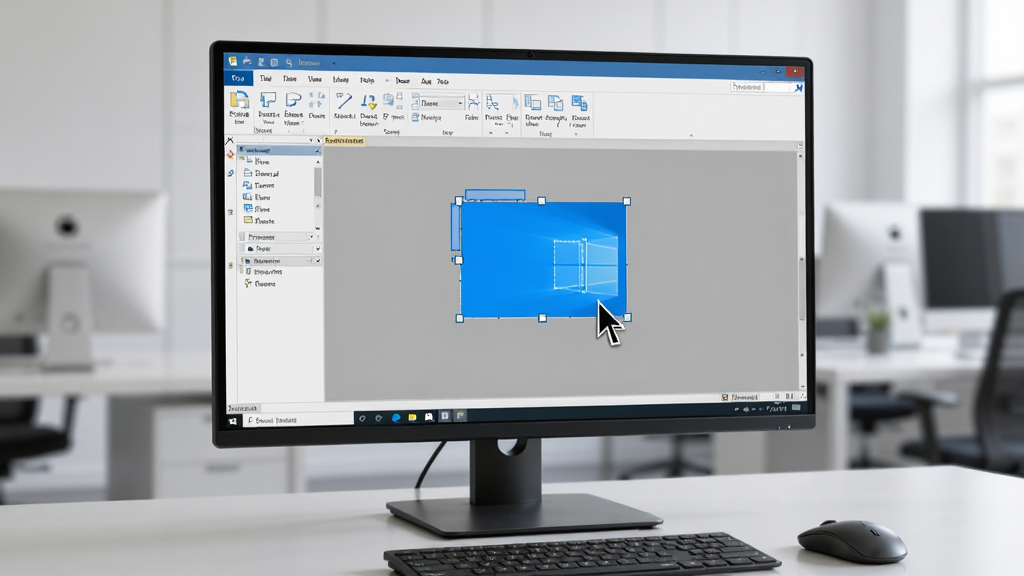Viewport: 1024px width, 576px height.
Task: Open the notification icon at taskbar's right end
Action: (x=796, y=408)
